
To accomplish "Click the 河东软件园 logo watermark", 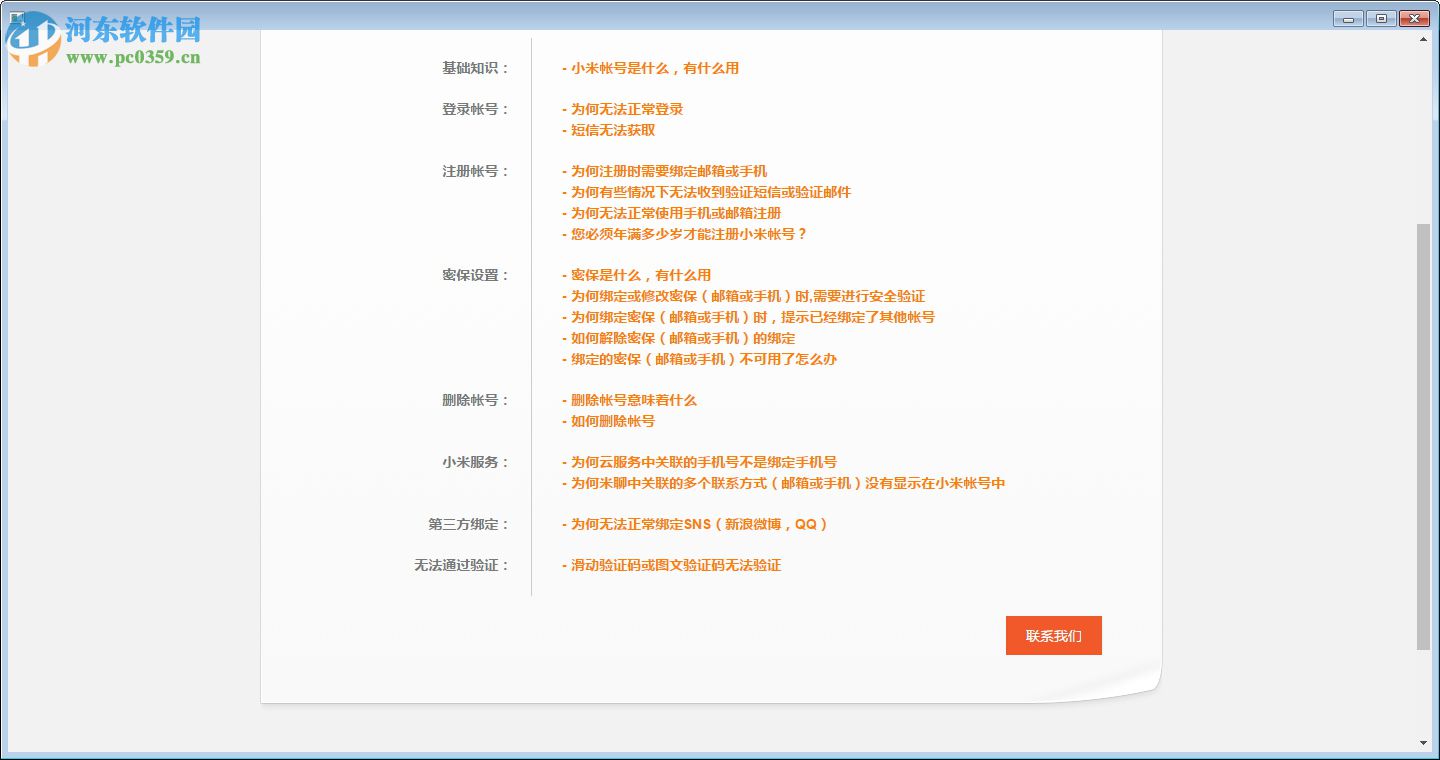I will pos(100,37).
